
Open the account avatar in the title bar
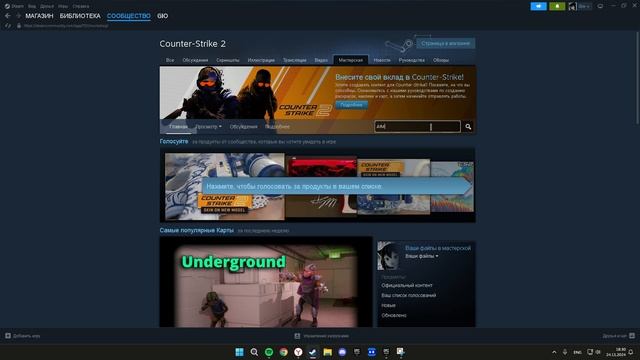tap(572, 6)
